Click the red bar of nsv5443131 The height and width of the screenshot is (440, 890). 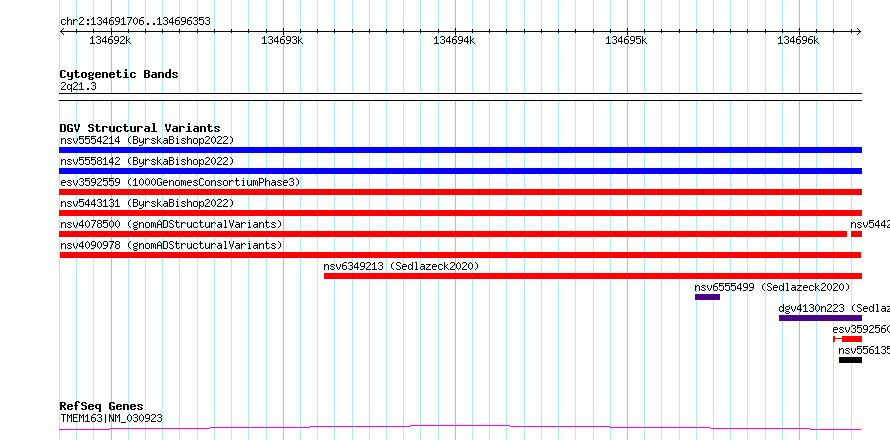pyautogui.click(x=460, y=213)
